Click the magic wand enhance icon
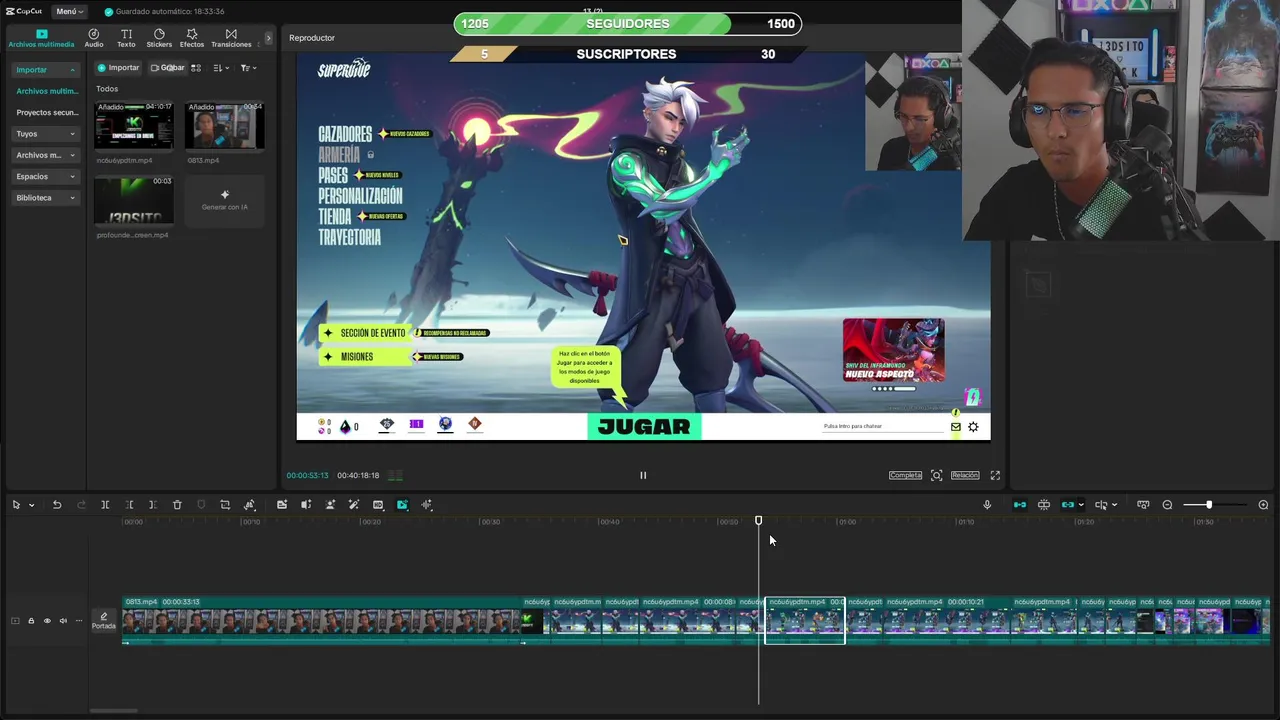 coord(354,505)
